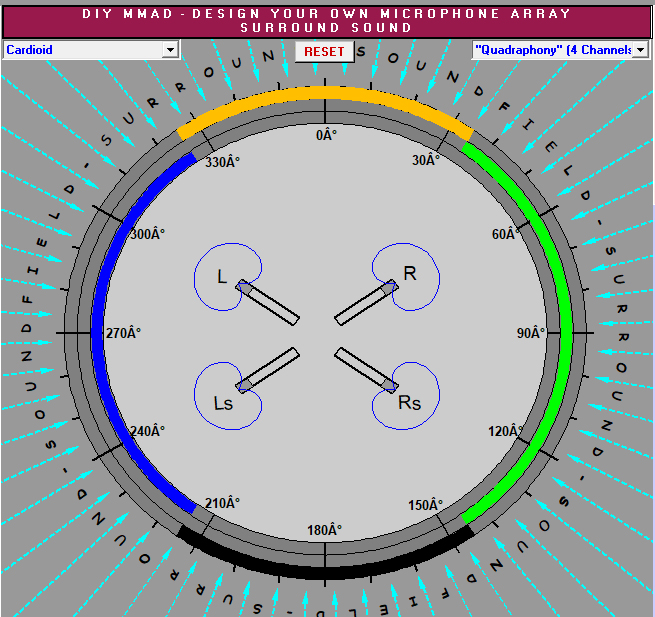
Task: Click the black rear coverage arc
Action: pos(325,571)
